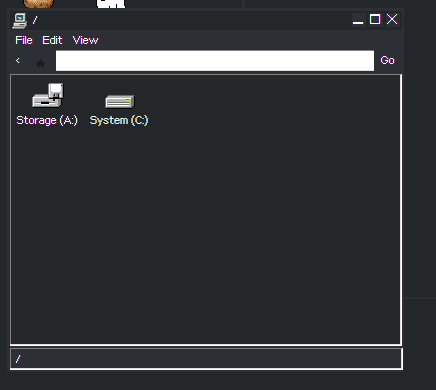Maximize the file explorer window

point(375,19)
